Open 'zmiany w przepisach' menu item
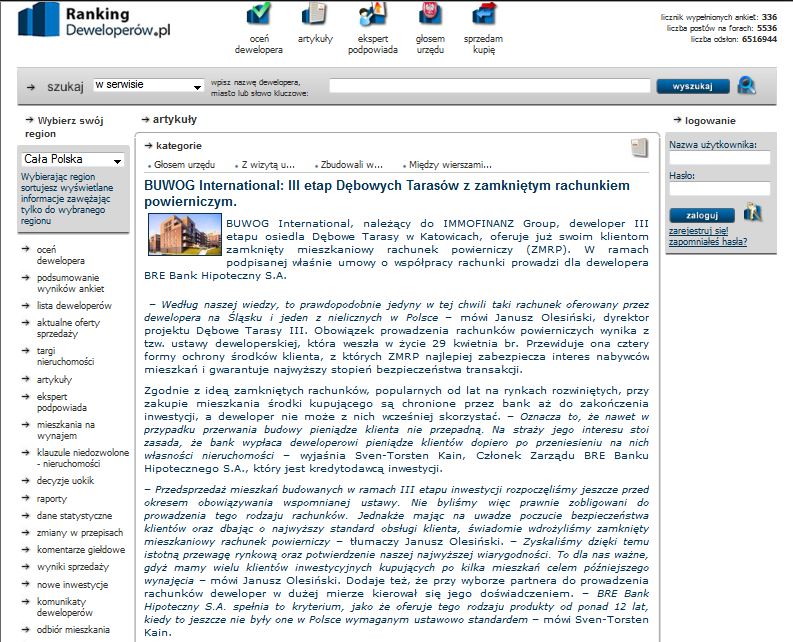Screen dimensions: 793x642 pos(80,533)
